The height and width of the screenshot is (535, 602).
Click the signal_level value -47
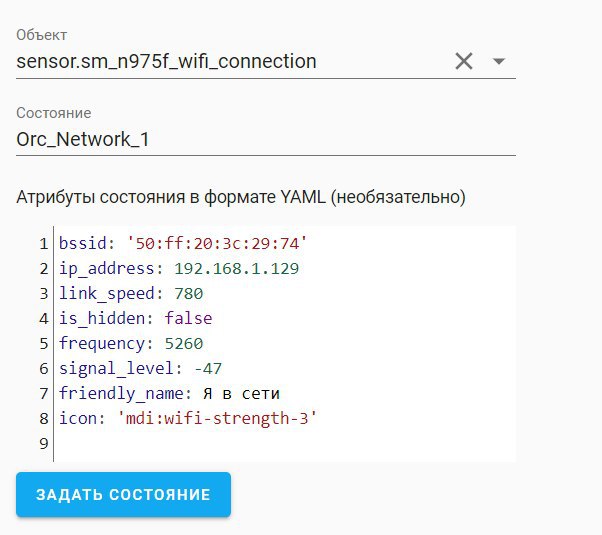(x=208, y=369)
